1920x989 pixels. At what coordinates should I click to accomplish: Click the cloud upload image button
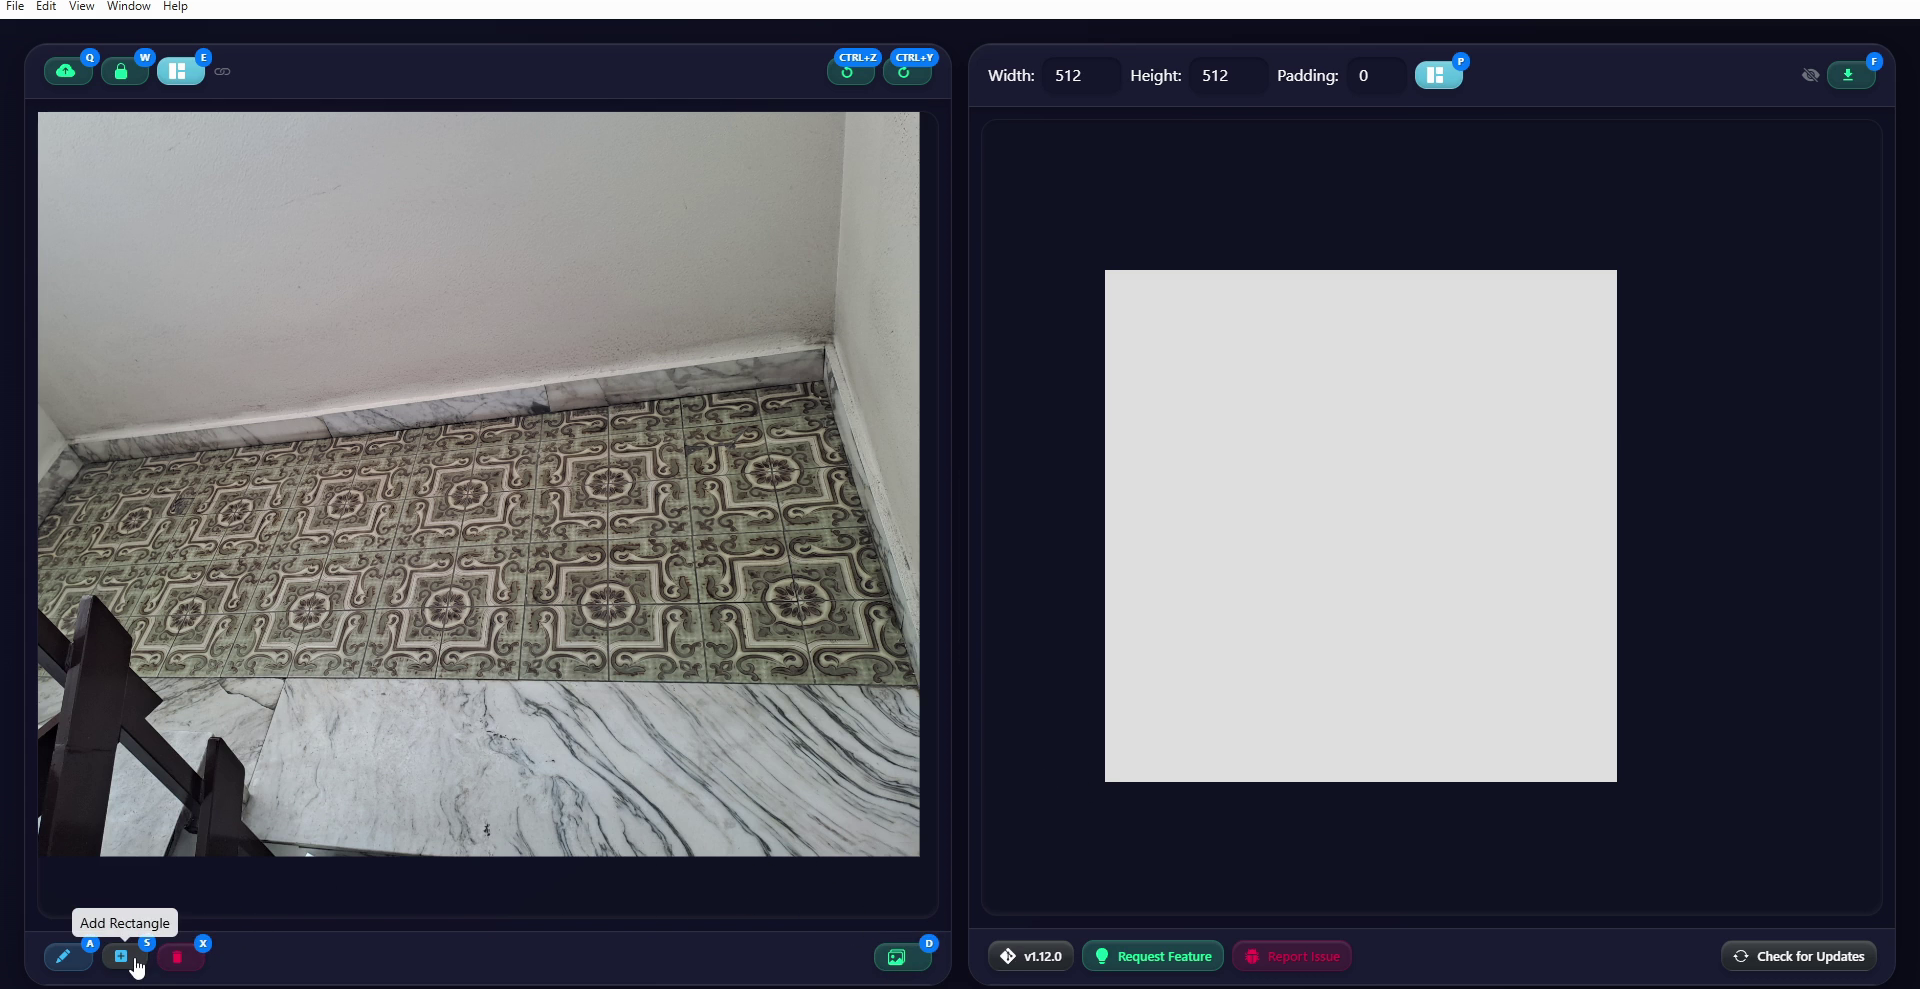[x=67, y=71]
